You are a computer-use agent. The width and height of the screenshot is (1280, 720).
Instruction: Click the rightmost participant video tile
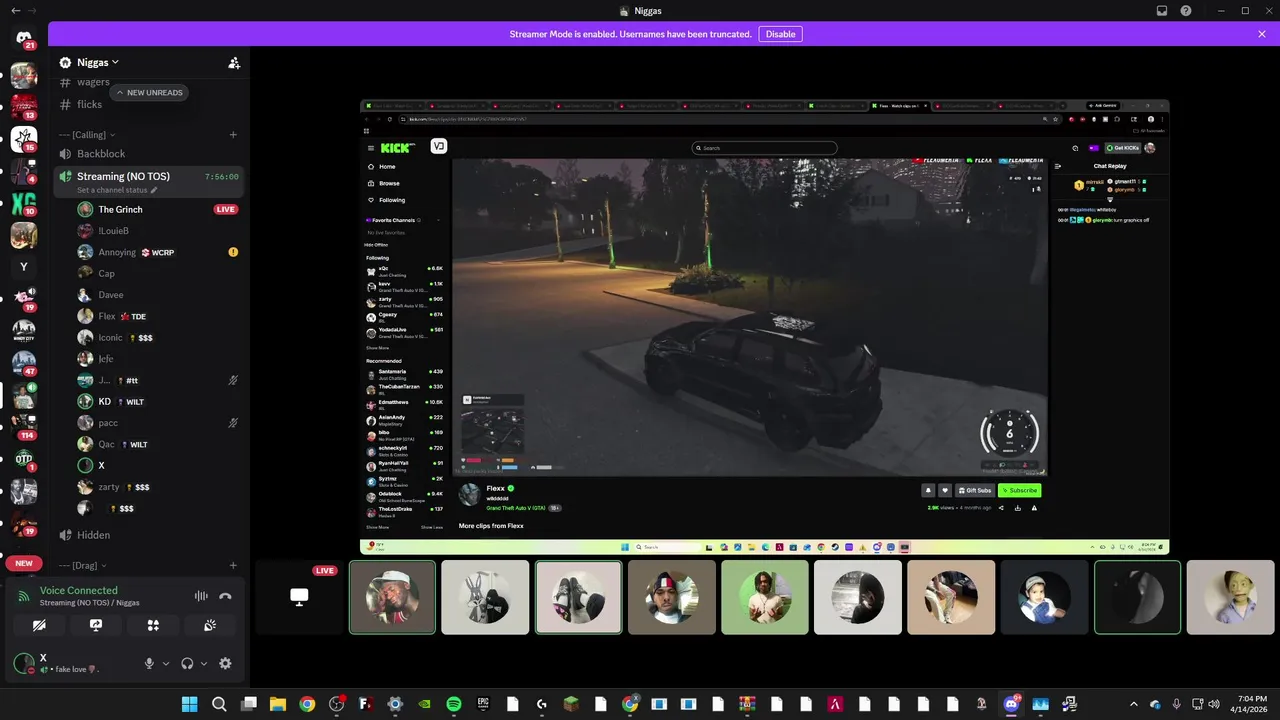(x=1230, y=597)
